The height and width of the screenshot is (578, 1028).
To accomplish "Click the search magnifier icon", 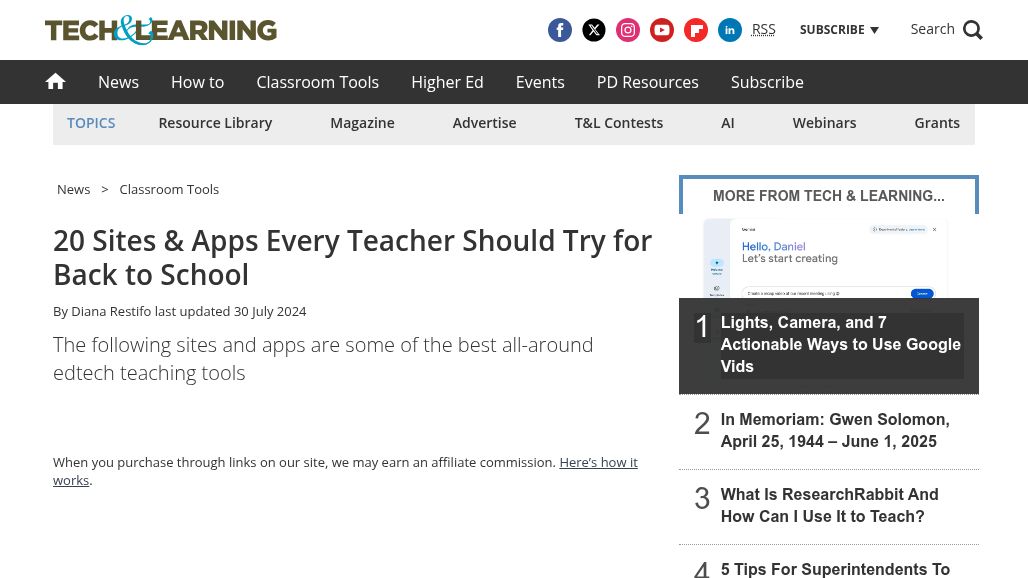I will pyautogui.click(x=972, y=30).
